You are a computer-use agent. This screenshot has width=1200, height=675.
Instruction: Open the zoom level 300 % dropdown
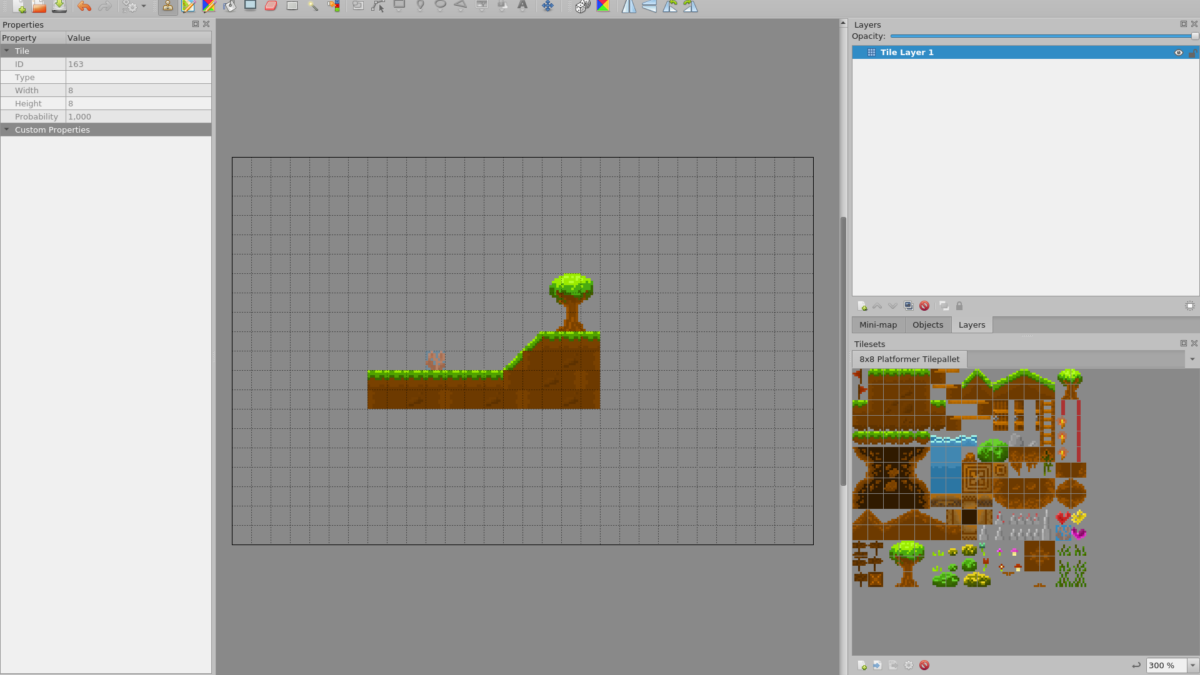[x=1192, y=665]
